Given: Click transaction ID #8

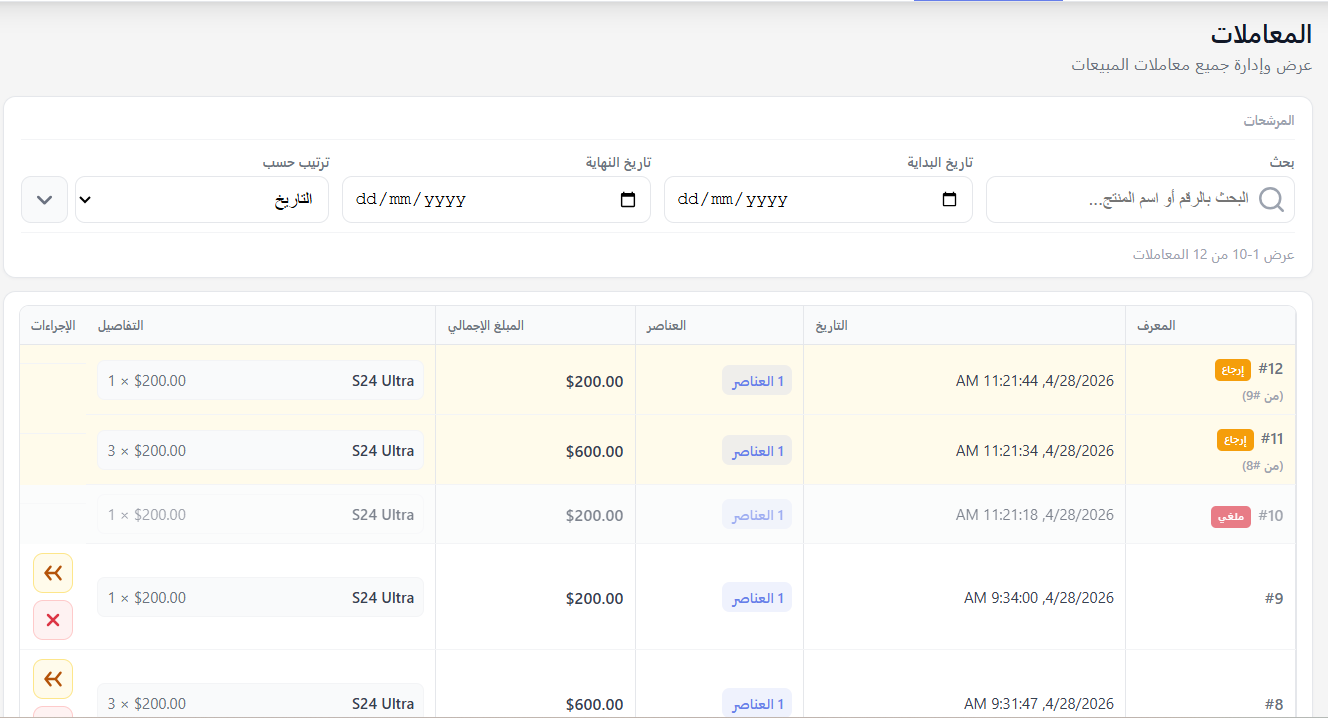Looking at the screenshot, I should click(1274, 704).
